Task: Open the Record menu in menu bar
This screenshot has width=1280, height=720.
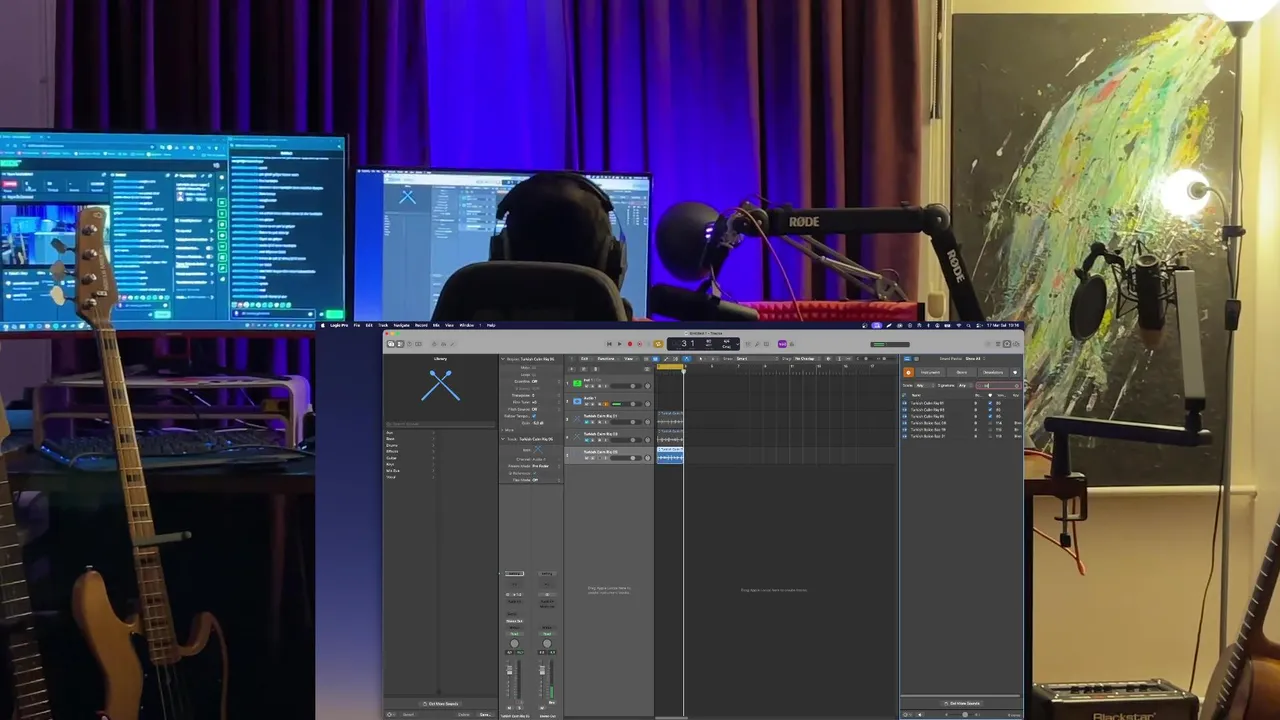Action: (x=421, y=325)
